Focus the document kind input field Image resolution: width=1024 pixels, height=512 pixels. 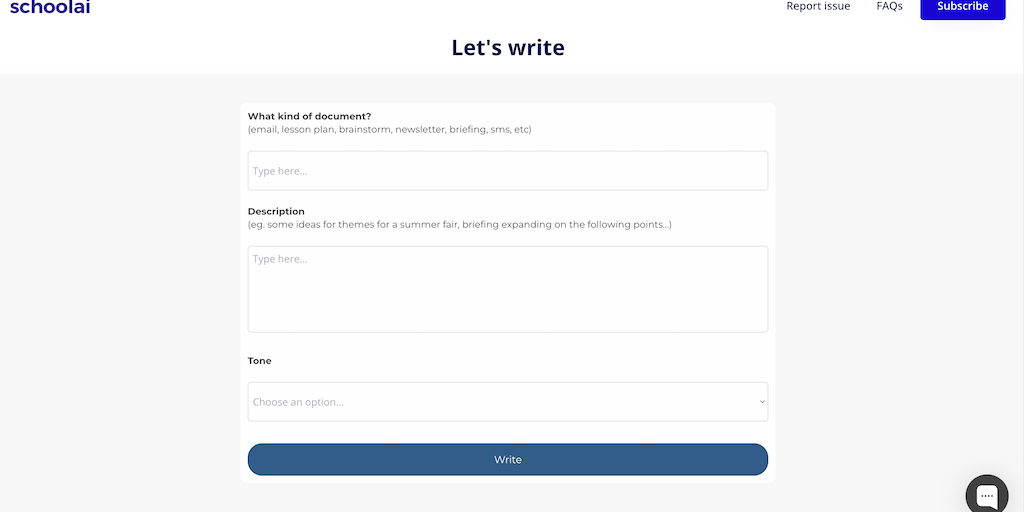coord(507,171)
